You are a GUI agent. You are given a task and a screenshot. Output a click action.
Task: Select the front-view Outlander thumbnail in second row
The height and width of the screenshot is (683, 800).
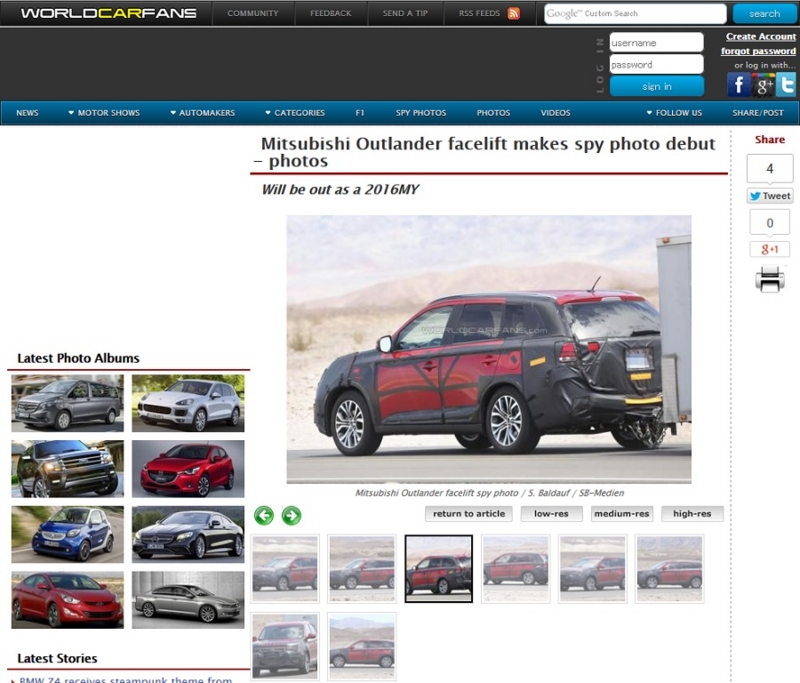pyautogui.click(x=285, y=646)
